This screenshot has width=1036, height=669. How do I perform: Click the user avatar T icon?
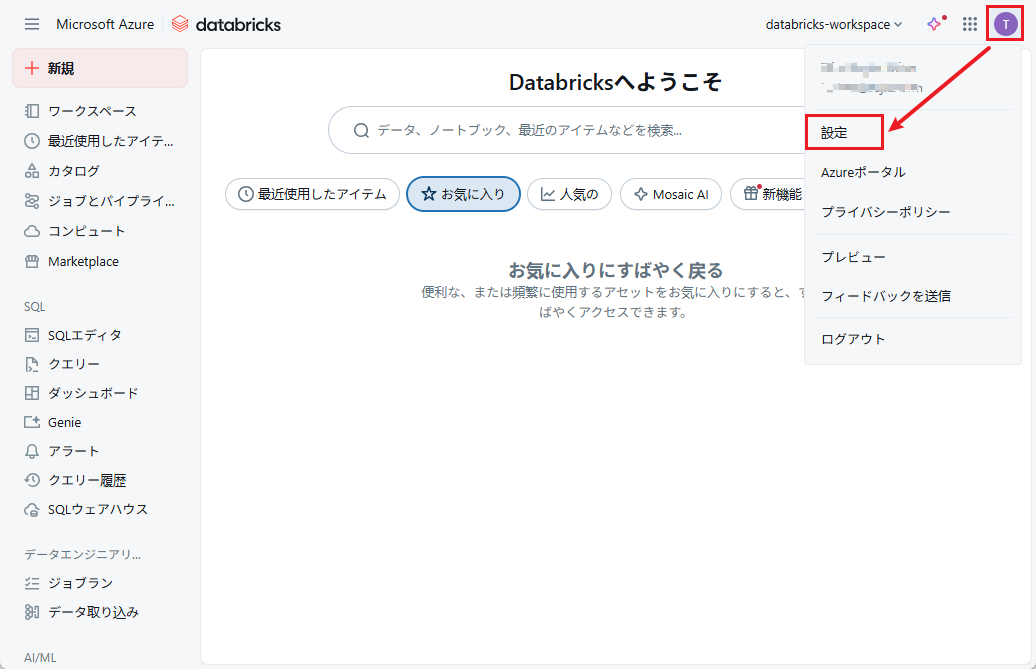click(1005, 24)
